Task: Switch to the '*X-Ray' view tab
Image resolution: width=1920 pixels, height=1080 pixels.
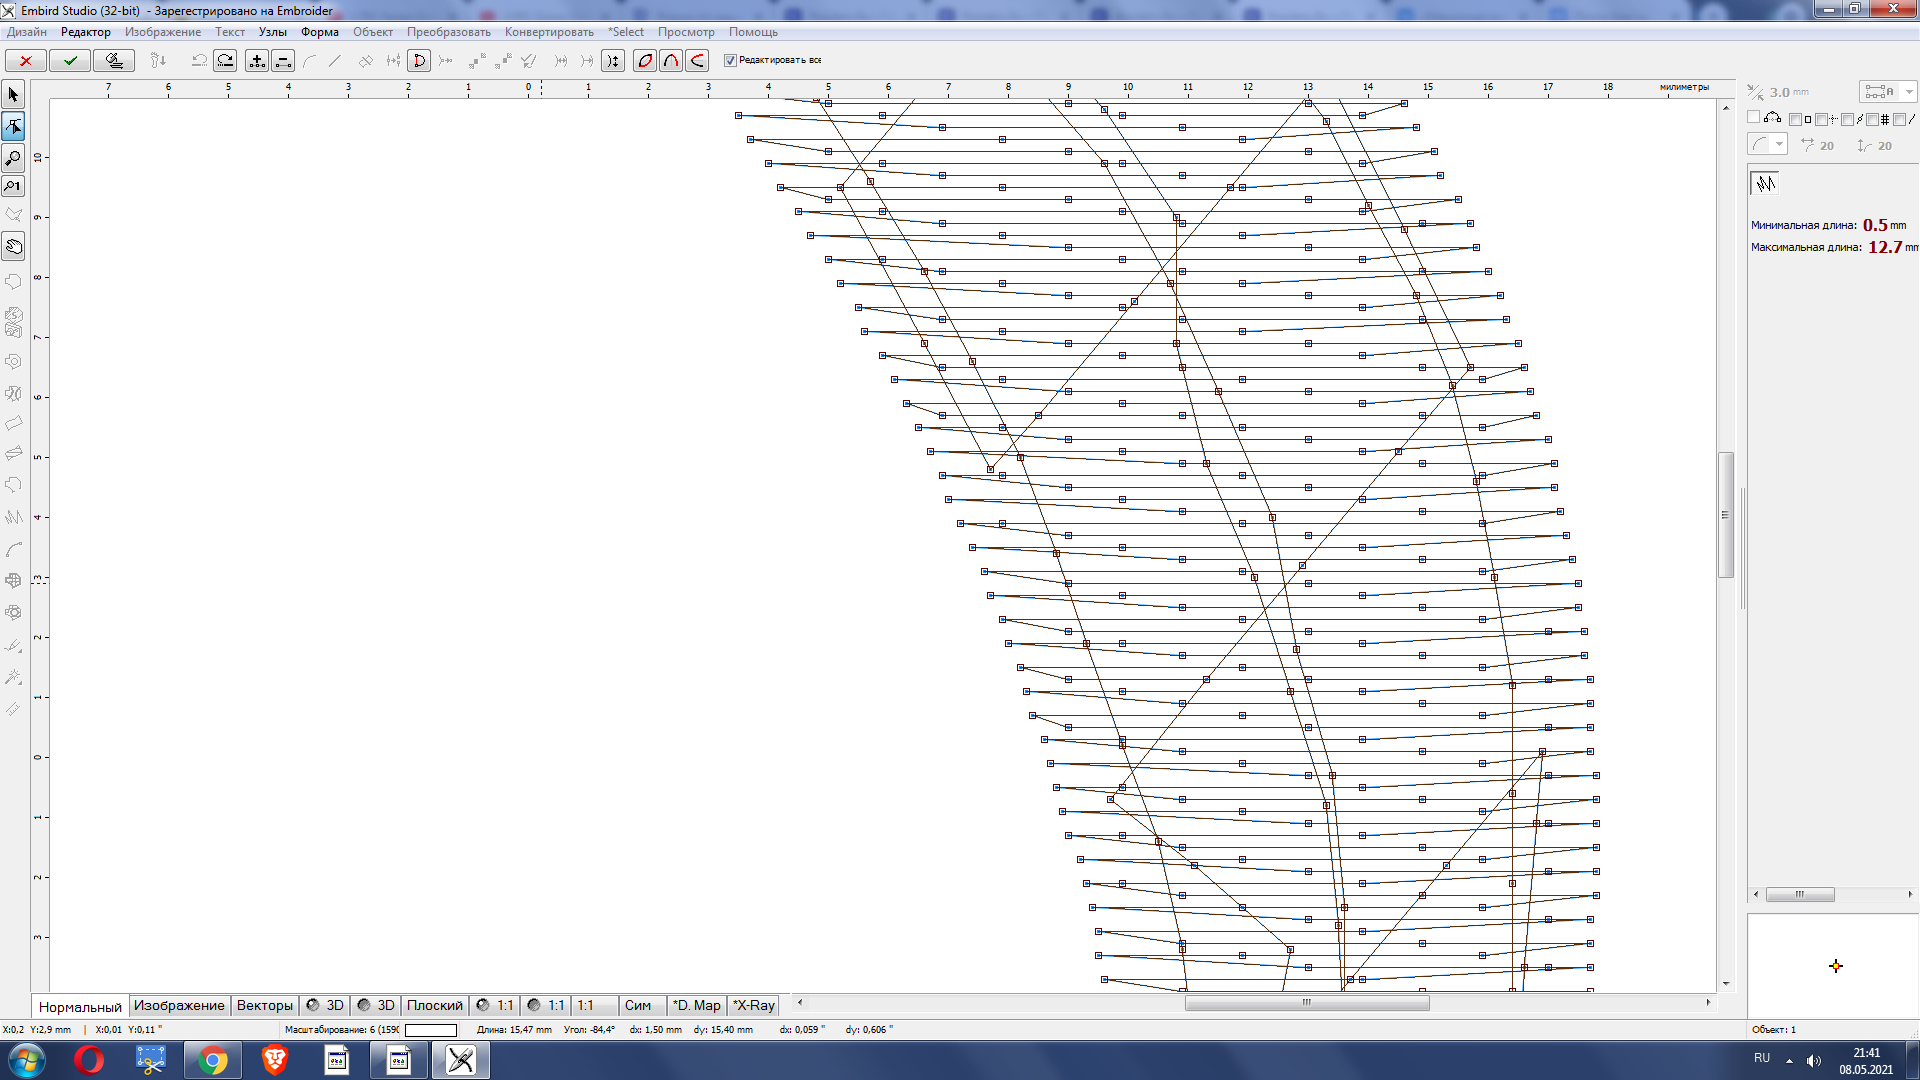Action: tap(753, 1005)
